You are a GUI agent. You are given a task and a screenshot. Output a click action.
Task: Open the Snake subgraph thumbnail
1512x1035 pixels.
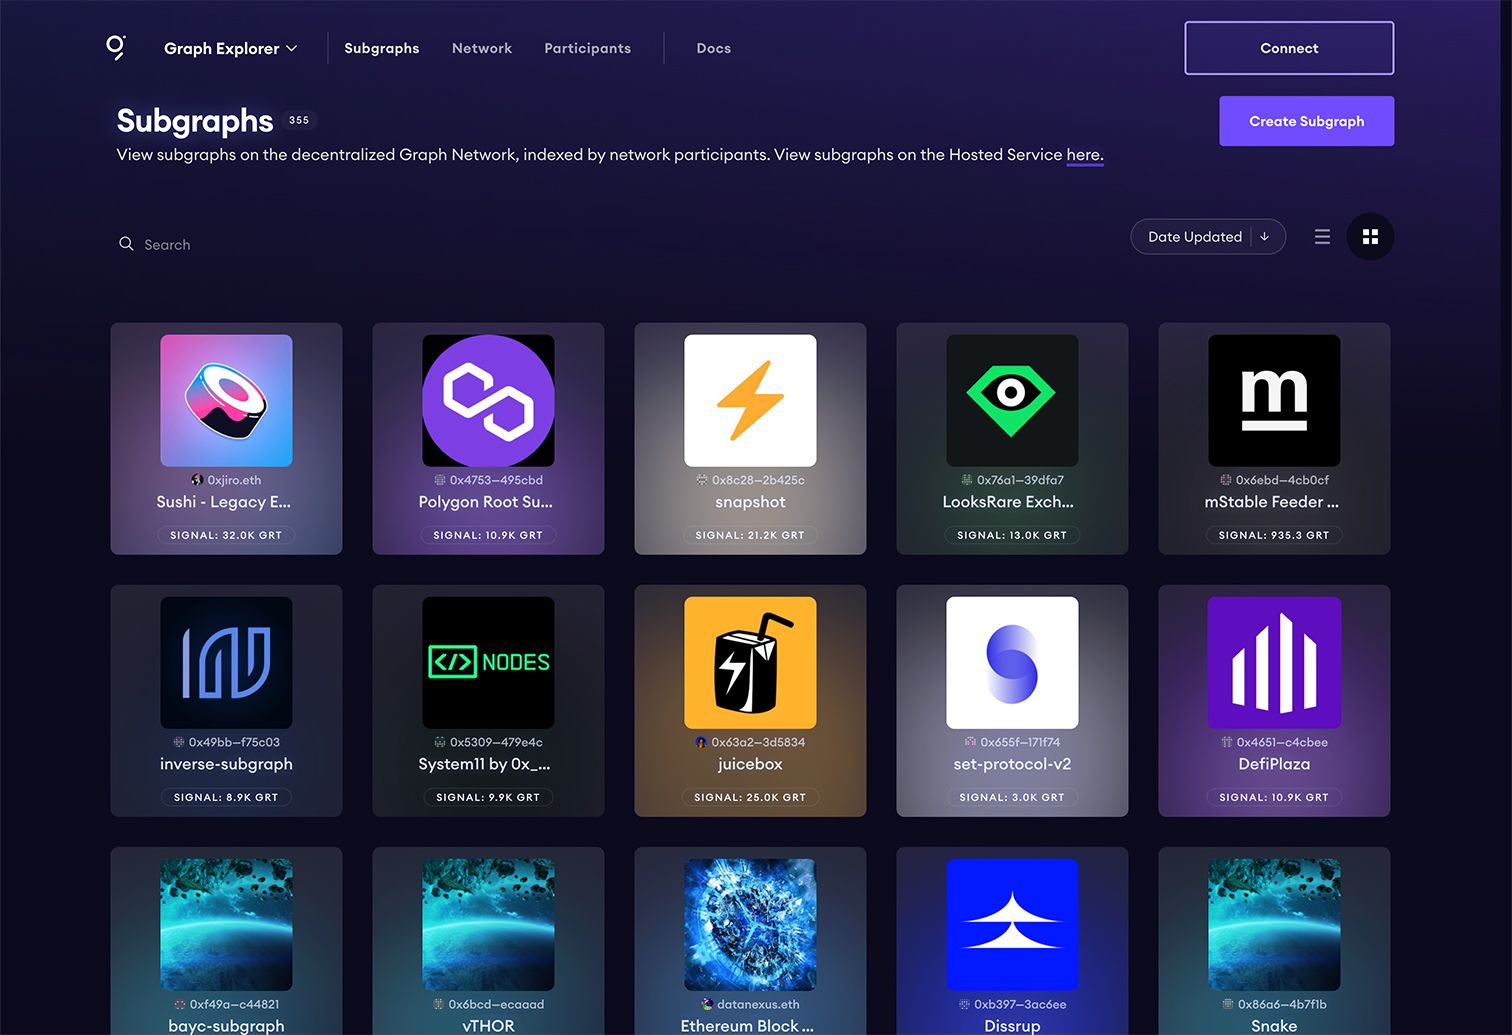[1274, 924]
